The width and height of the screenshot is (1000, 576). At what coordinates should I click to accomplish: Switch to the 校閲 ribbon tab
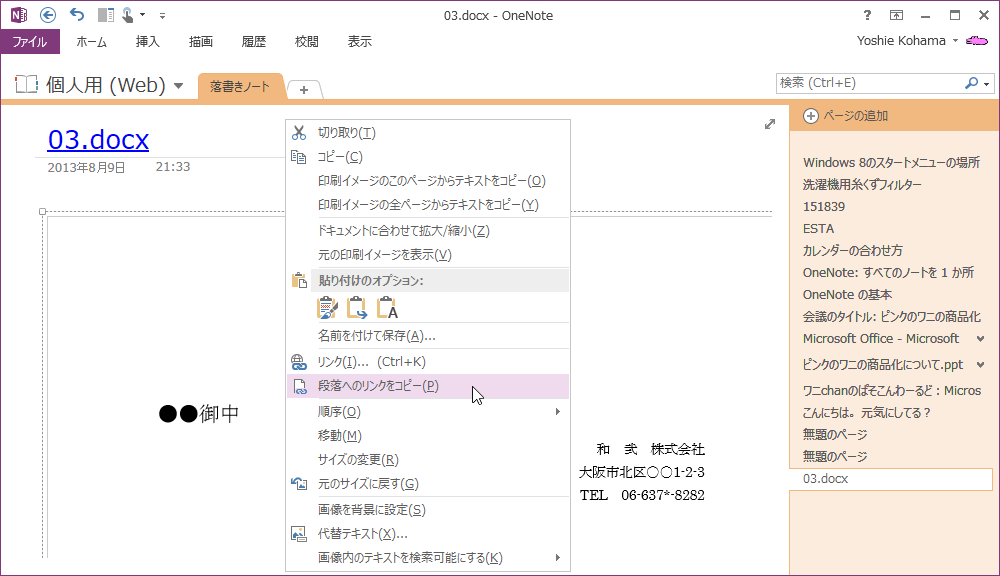tap(306, 41)
